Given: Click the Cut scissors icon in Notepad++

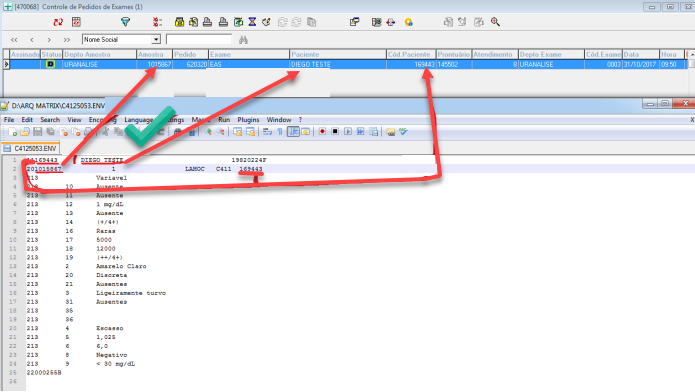Looking at the screenshot, I should coord(105,132).
